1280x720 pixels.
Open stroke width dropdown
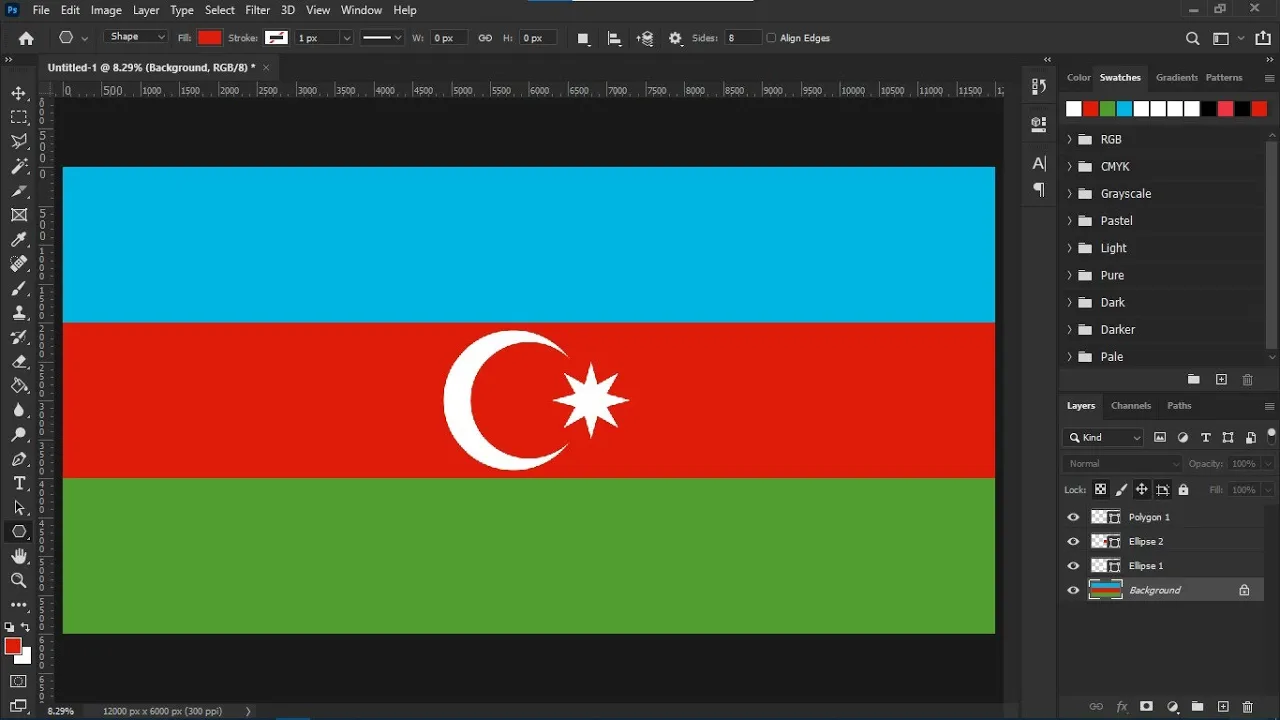(x=347, y=38)
